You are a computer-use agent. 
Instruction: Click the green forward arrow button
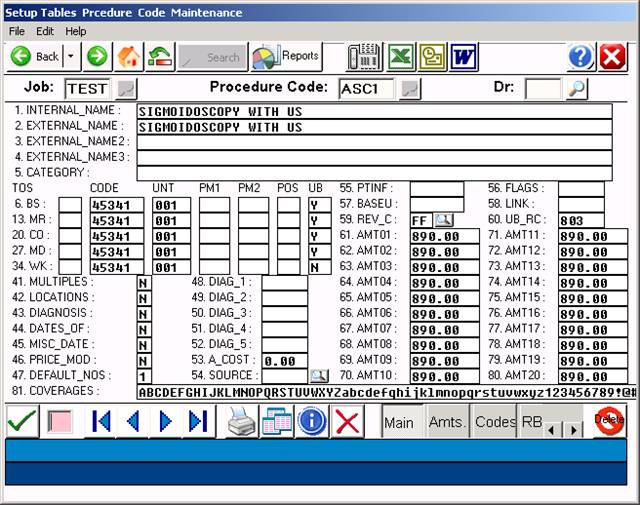pyautogui.click(x=97, y=57)
